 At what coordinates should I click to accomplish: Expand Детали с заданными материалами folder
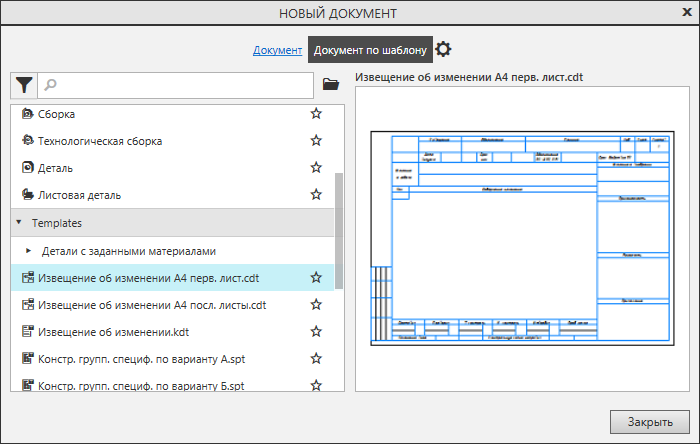click(29, 250)
